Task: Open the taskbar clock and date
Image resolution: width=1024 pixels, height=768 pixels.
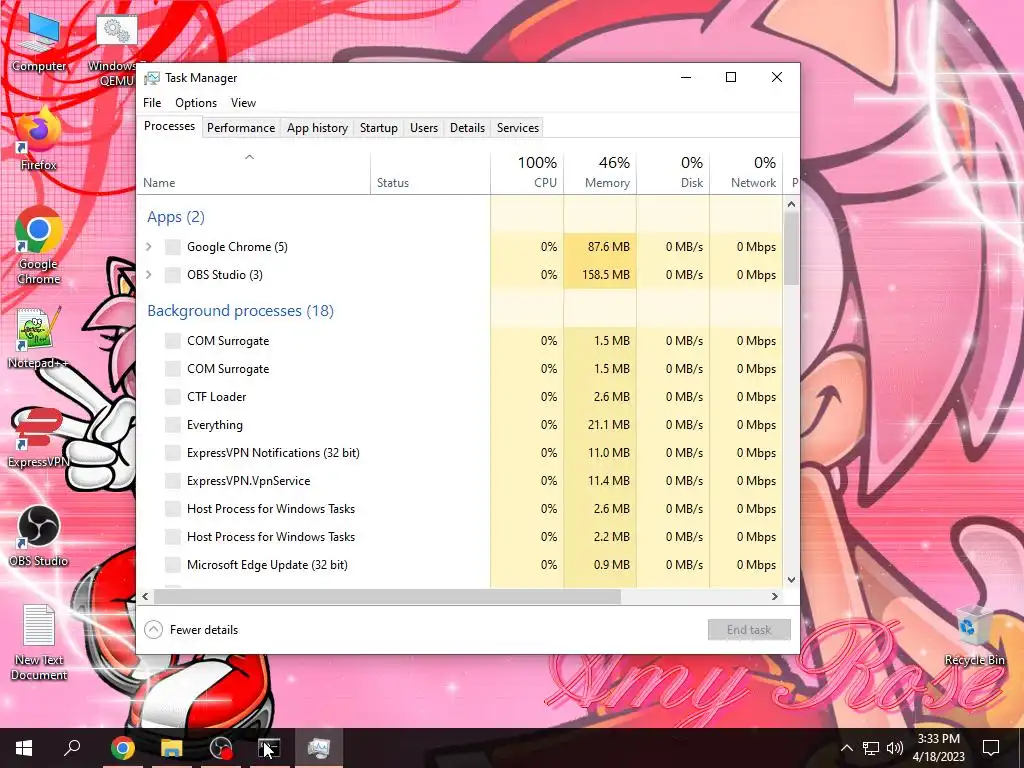Action: (940, 748)
